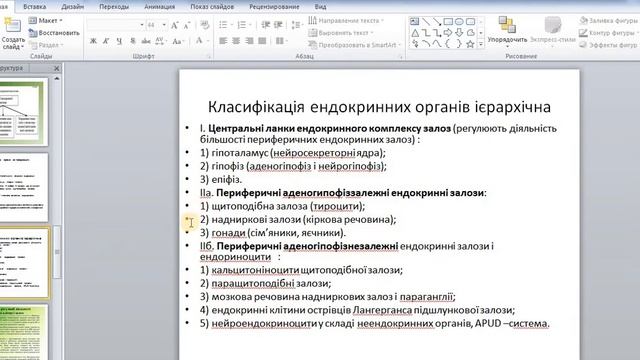This screenshot has width=640, height=360.
Task: Toggle text shadow (S)
Action: click(132, 41)
